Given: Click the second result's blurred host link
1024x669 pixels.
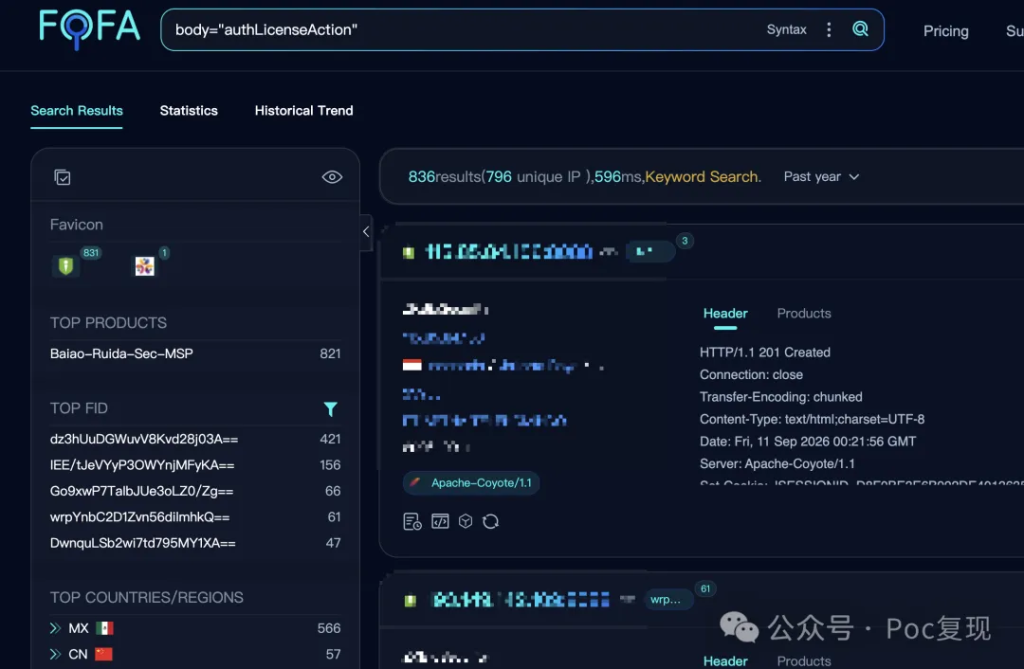Looking at the screenshot, I should tap(520, 600).
